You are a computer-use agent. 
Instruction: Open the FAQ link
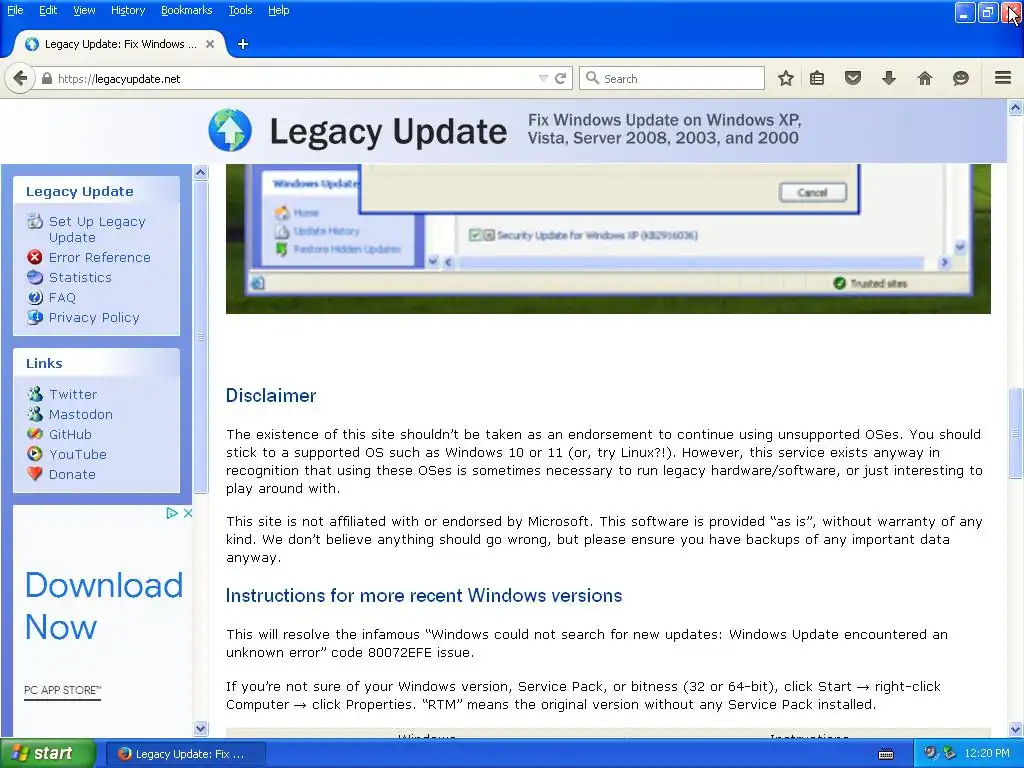pyautogui.click(x=62, y=298)
